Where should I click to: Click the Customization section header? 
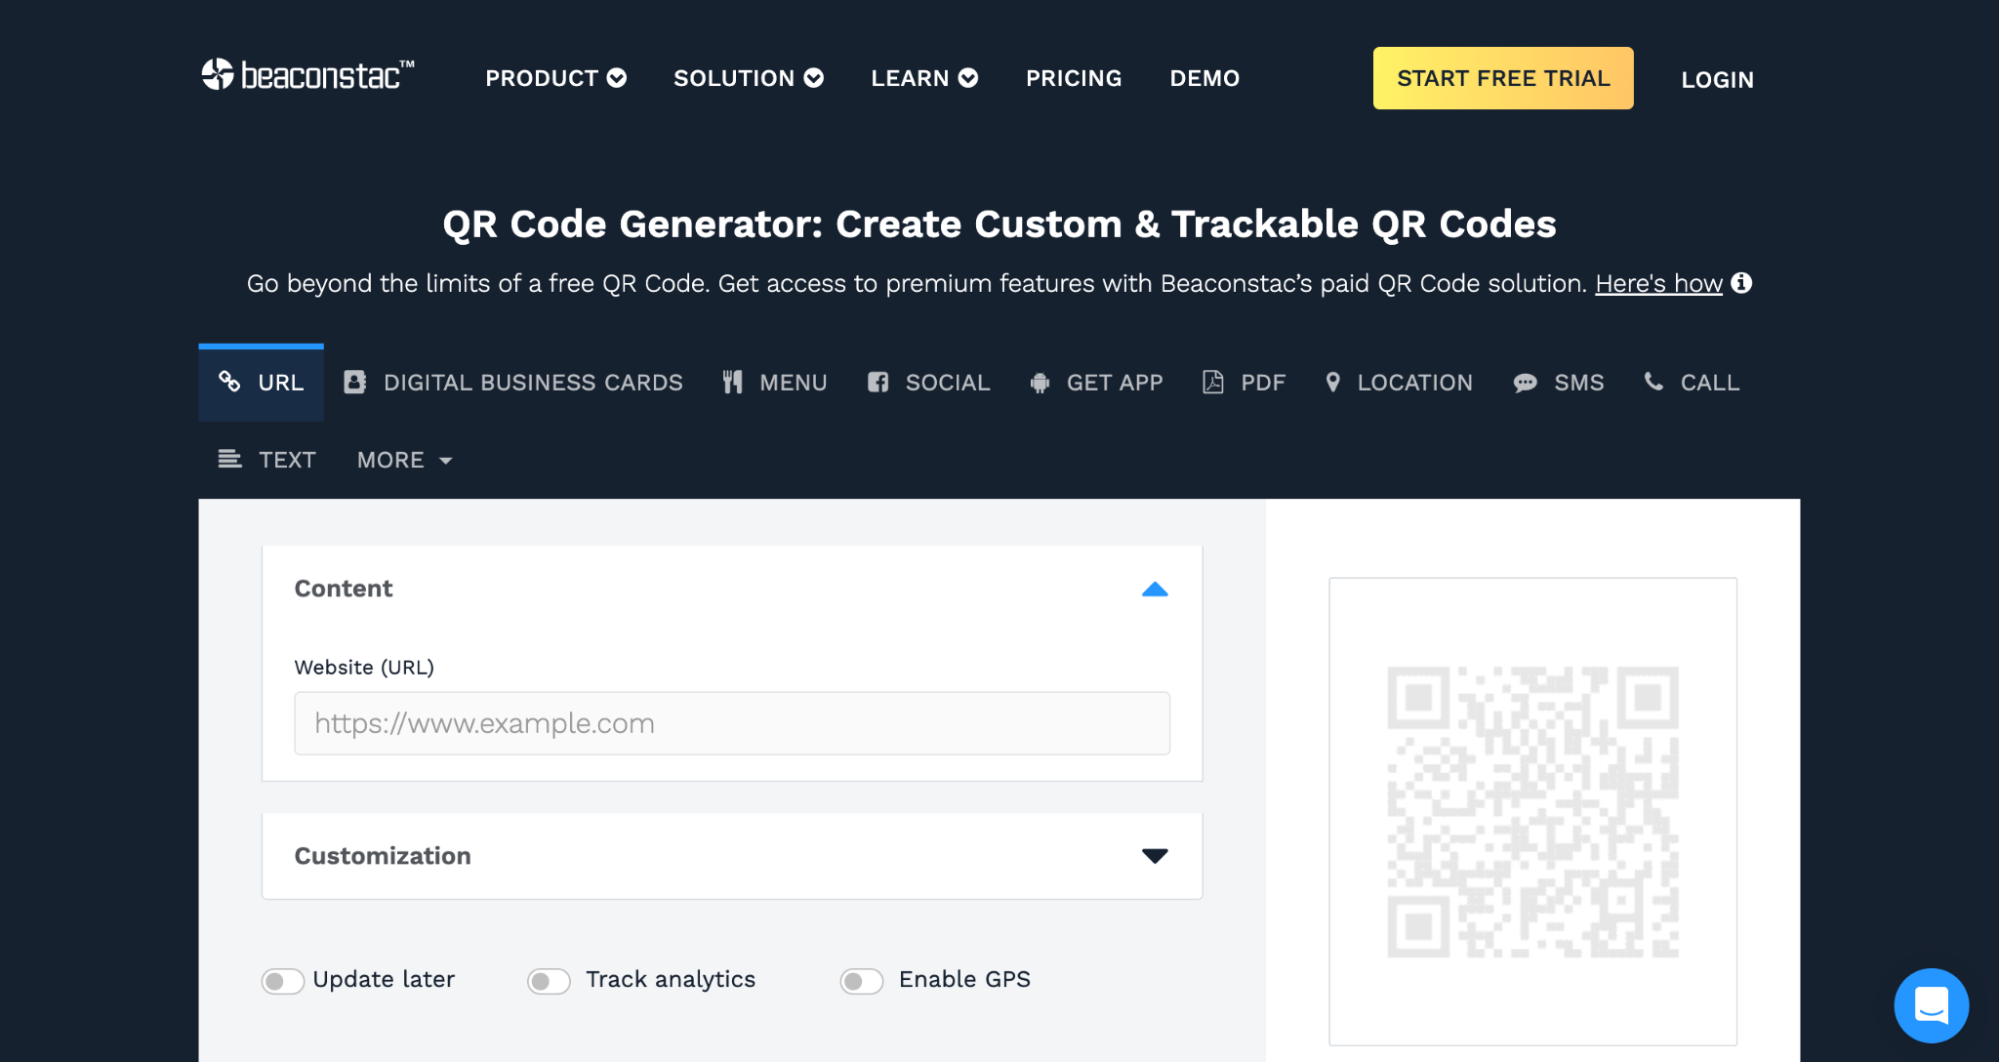[732, 856]
